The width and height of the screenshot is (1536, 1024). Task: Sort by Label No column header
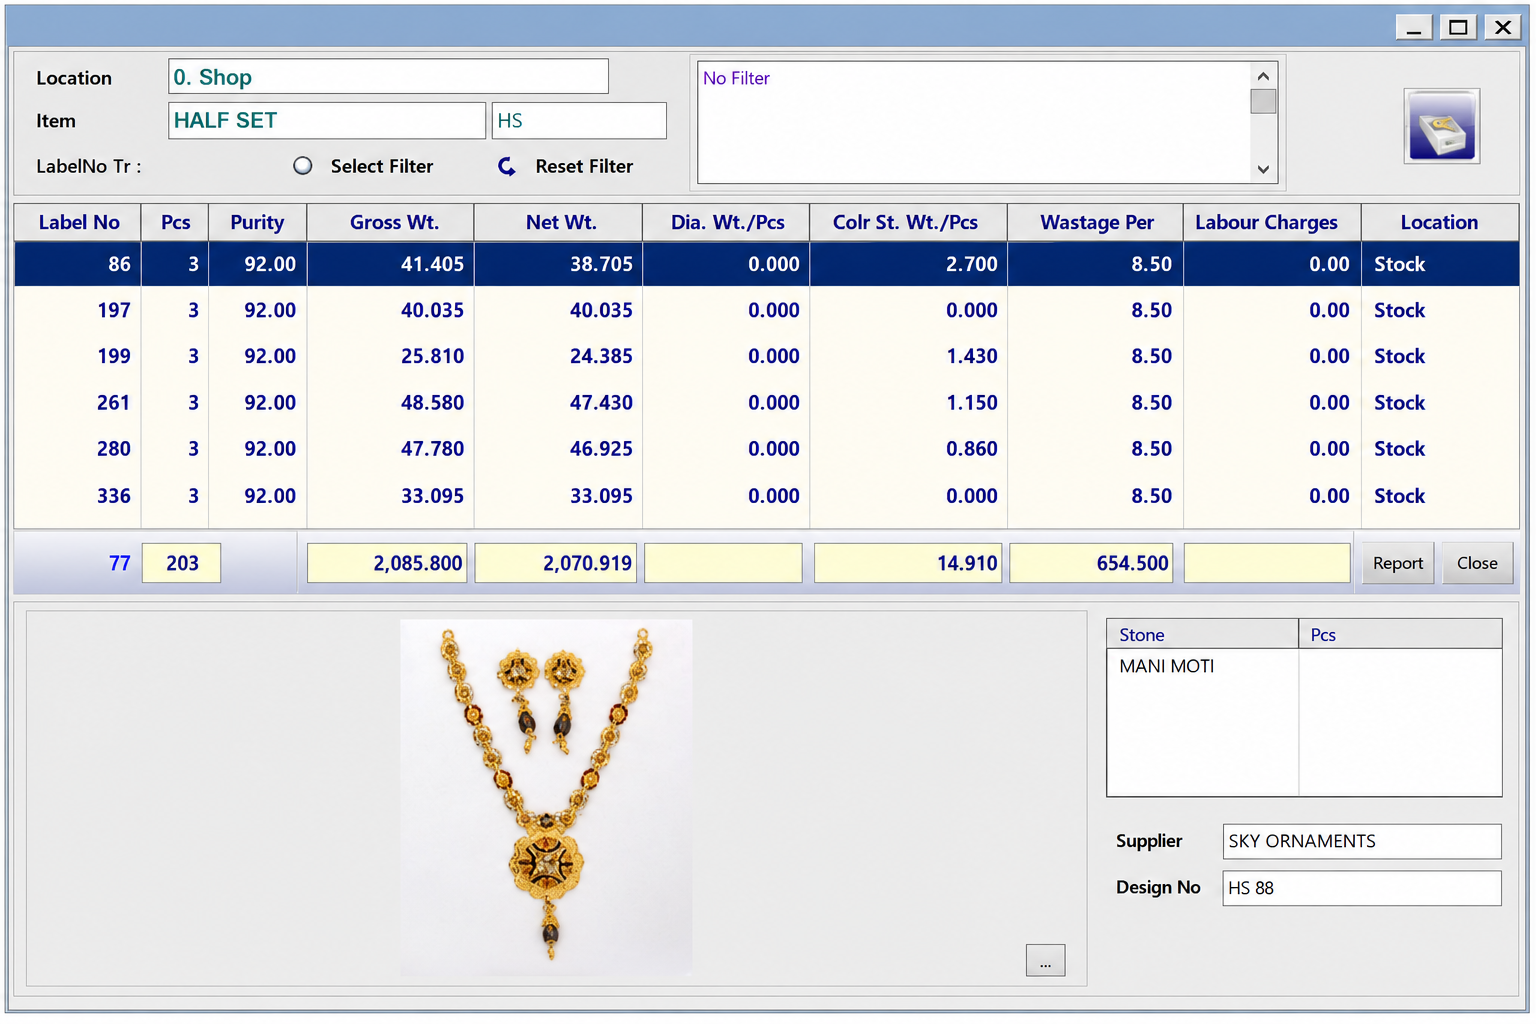(78, 223)
